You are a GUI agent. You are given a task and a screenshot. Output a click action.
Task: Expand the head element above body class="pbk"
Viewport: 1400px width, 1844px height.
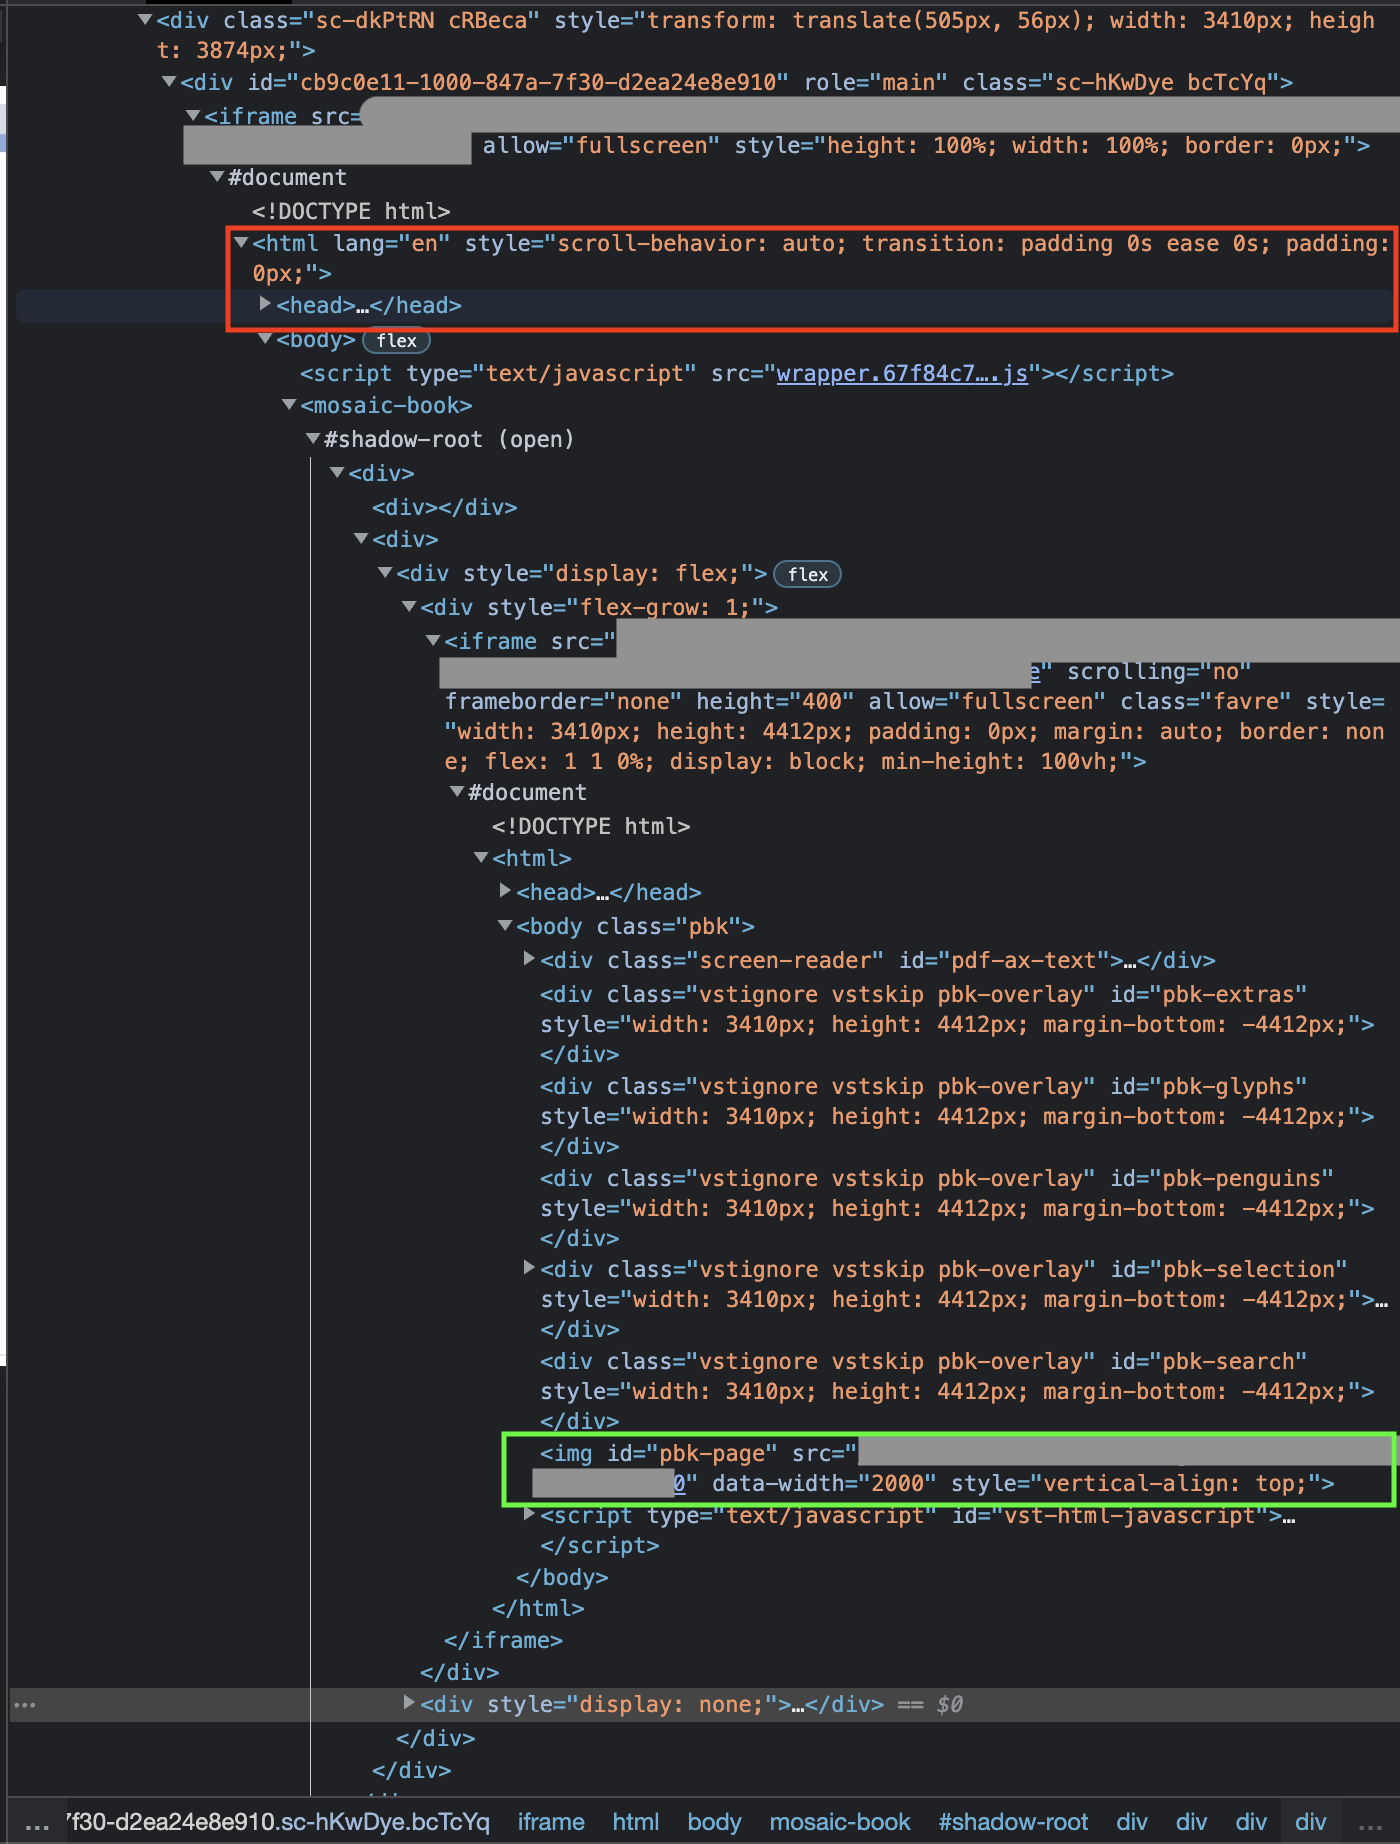point(505,890)
